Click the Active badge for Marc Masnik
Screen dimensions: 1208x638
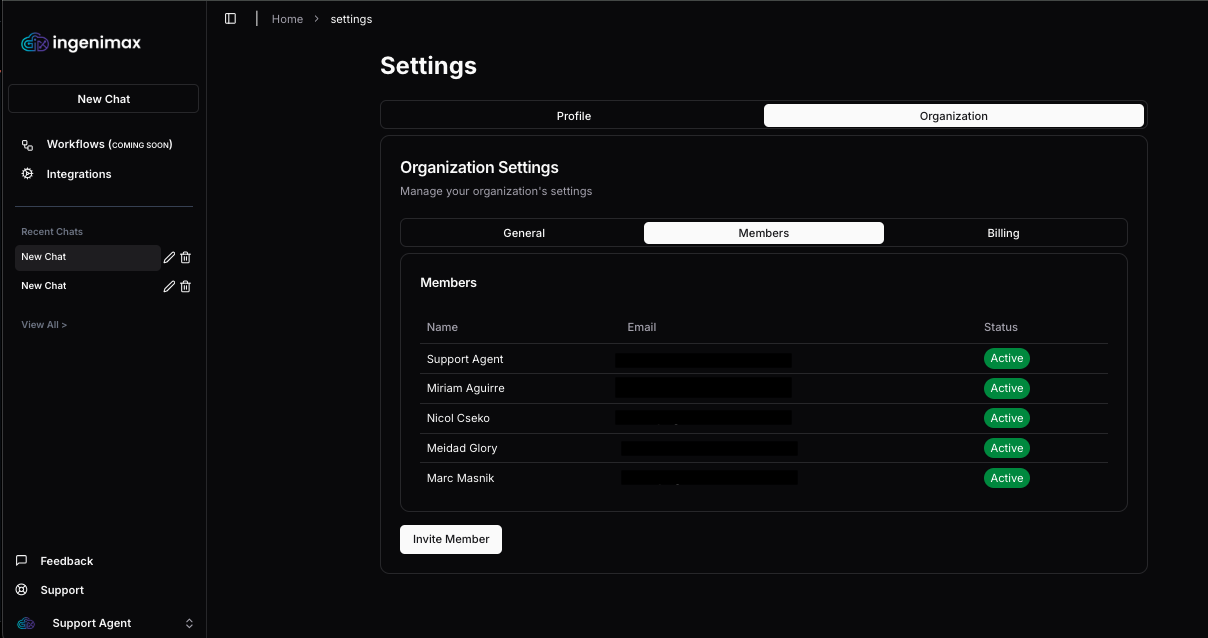click(x=1007, y=478)
